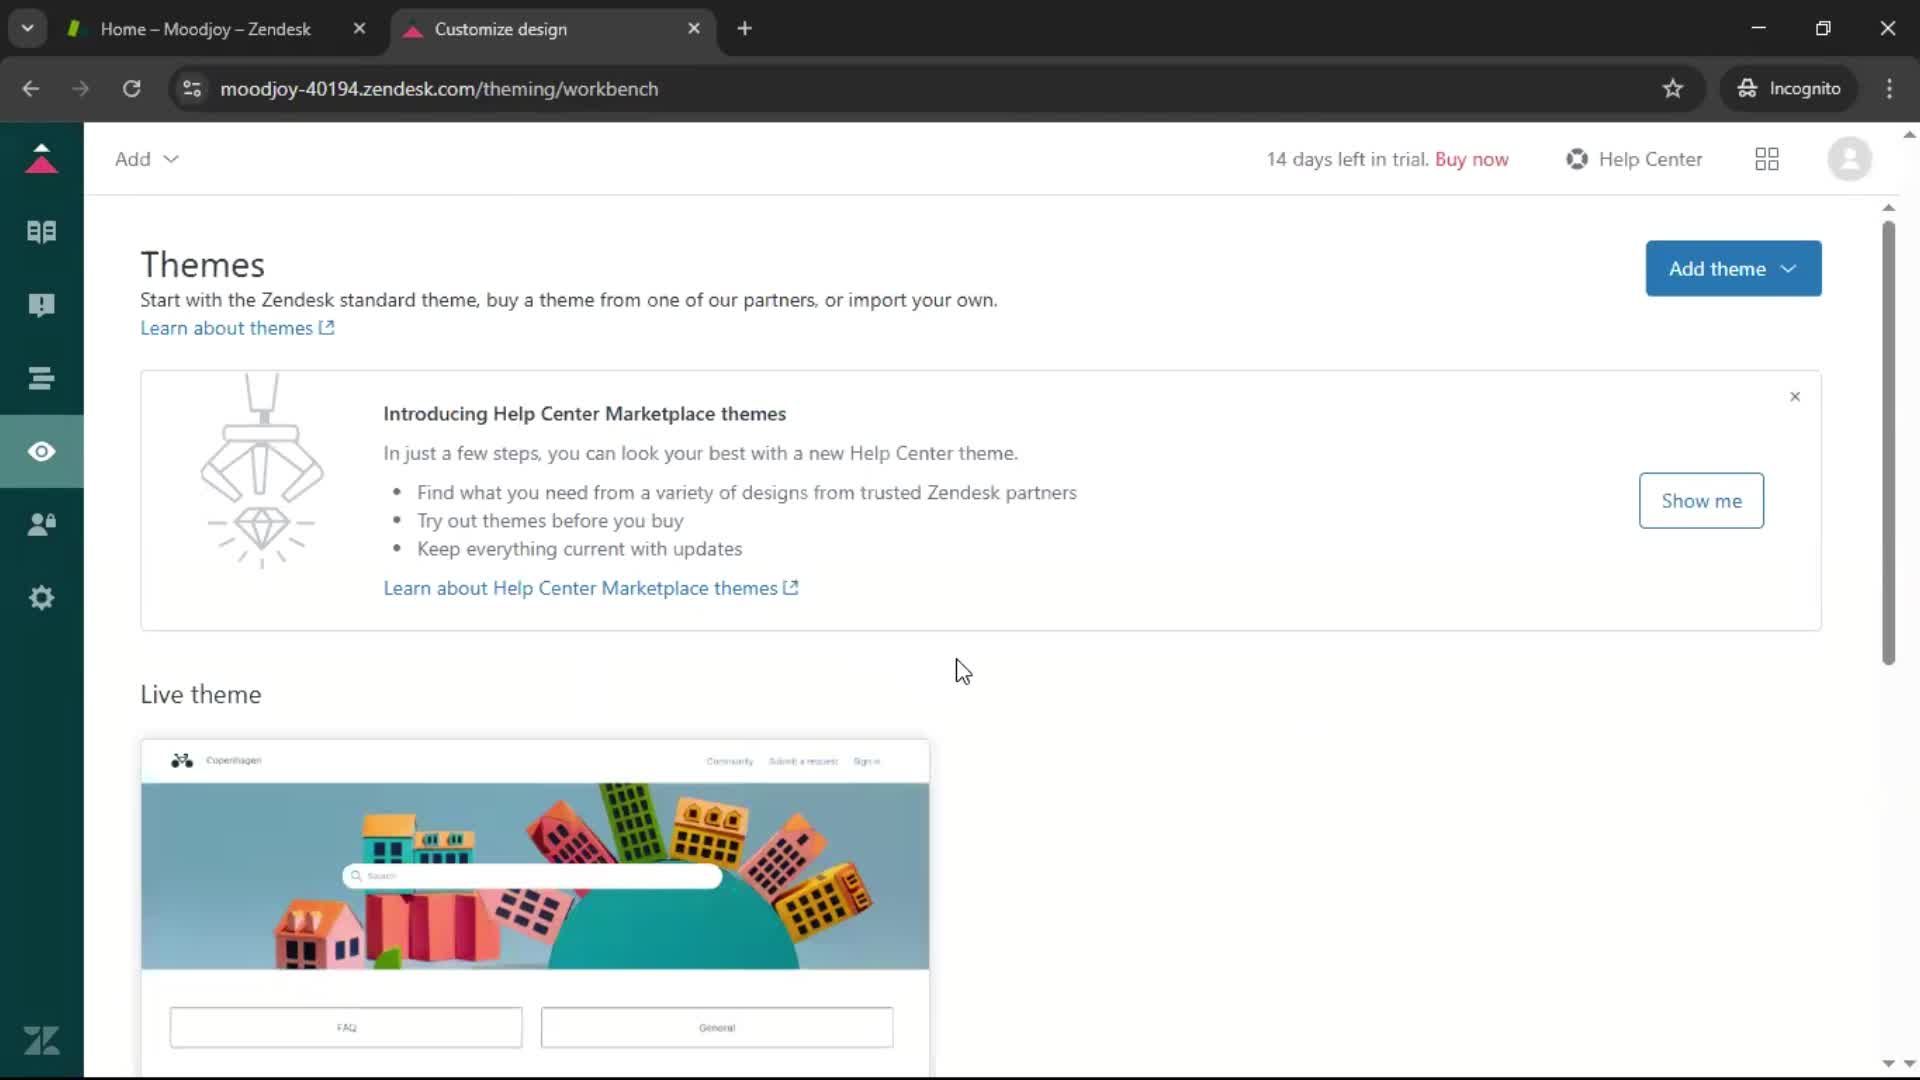
Task: Open the Guide home logo icon
Action: click(41, 159)
